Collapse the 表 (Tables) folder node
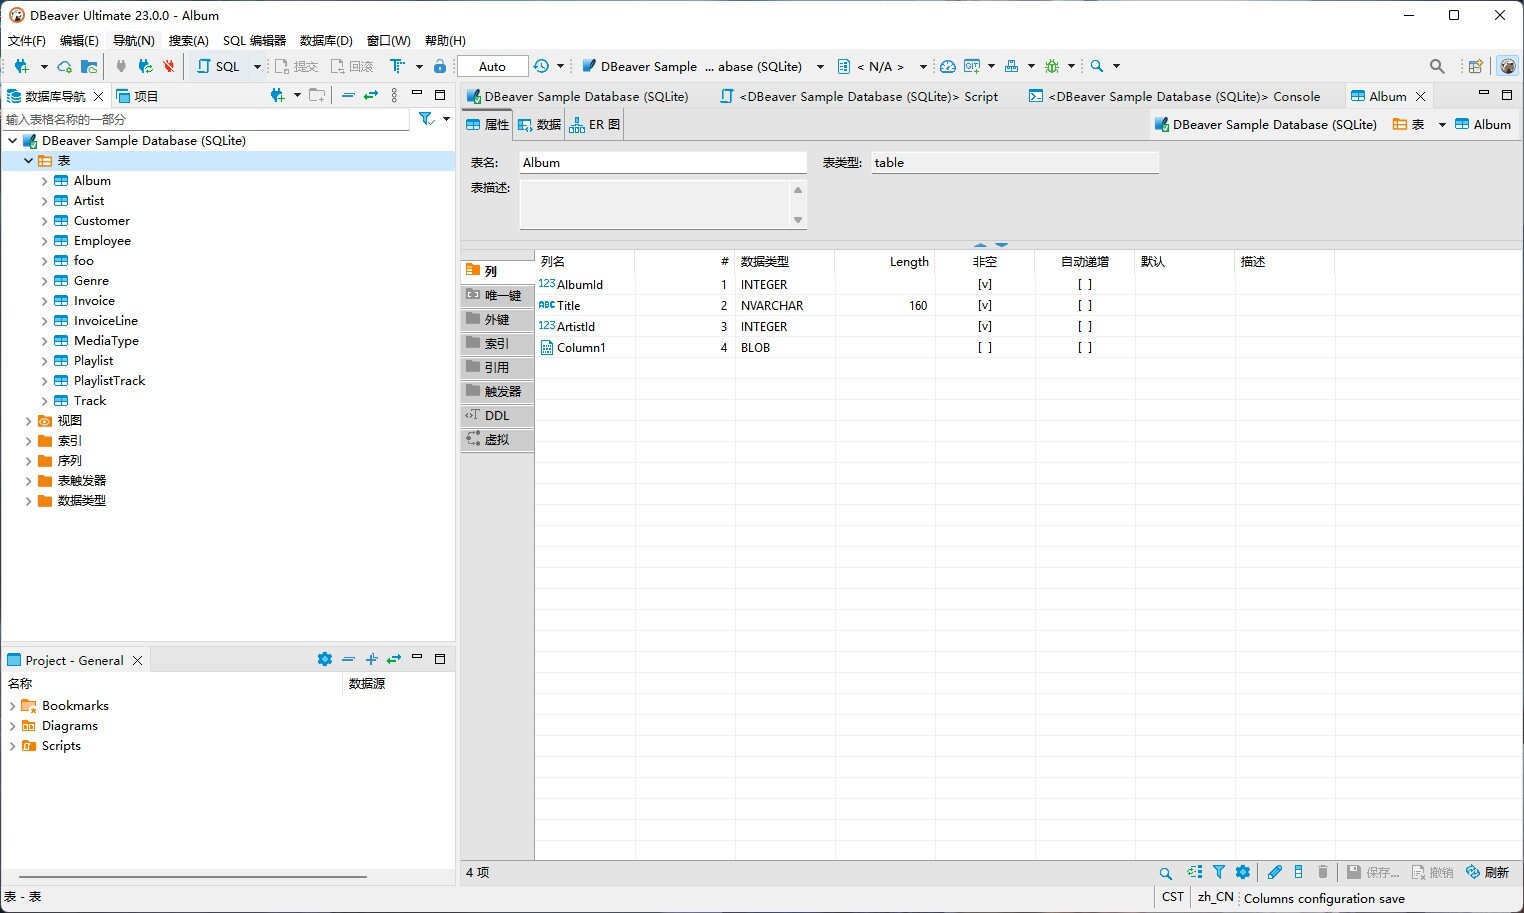 click(x=28, y=161)
